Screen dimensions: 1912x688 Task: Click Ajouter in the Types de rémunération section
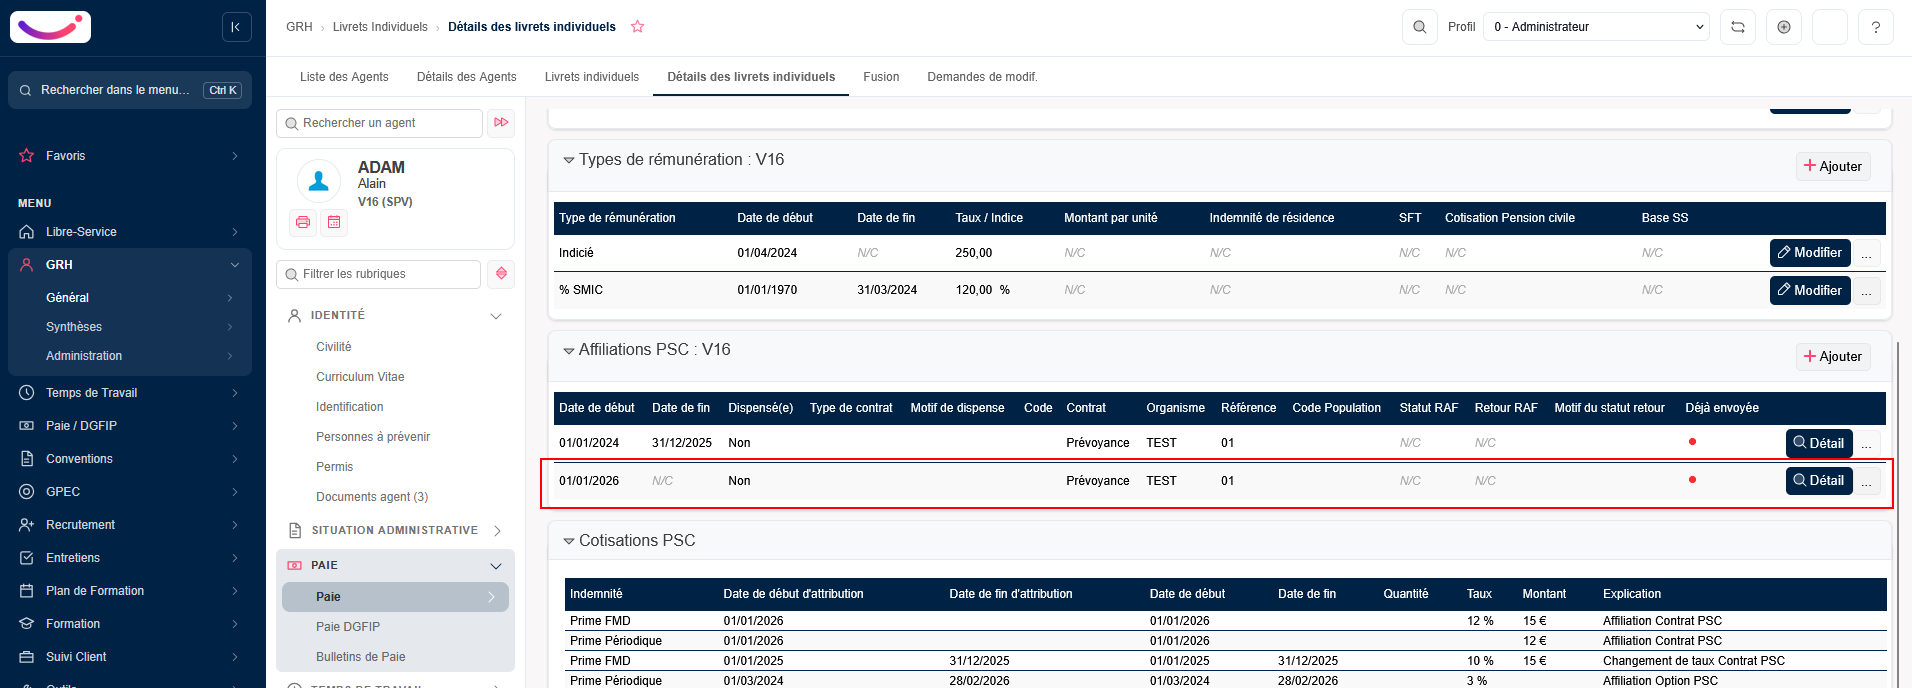click(x=1833, y=166)
